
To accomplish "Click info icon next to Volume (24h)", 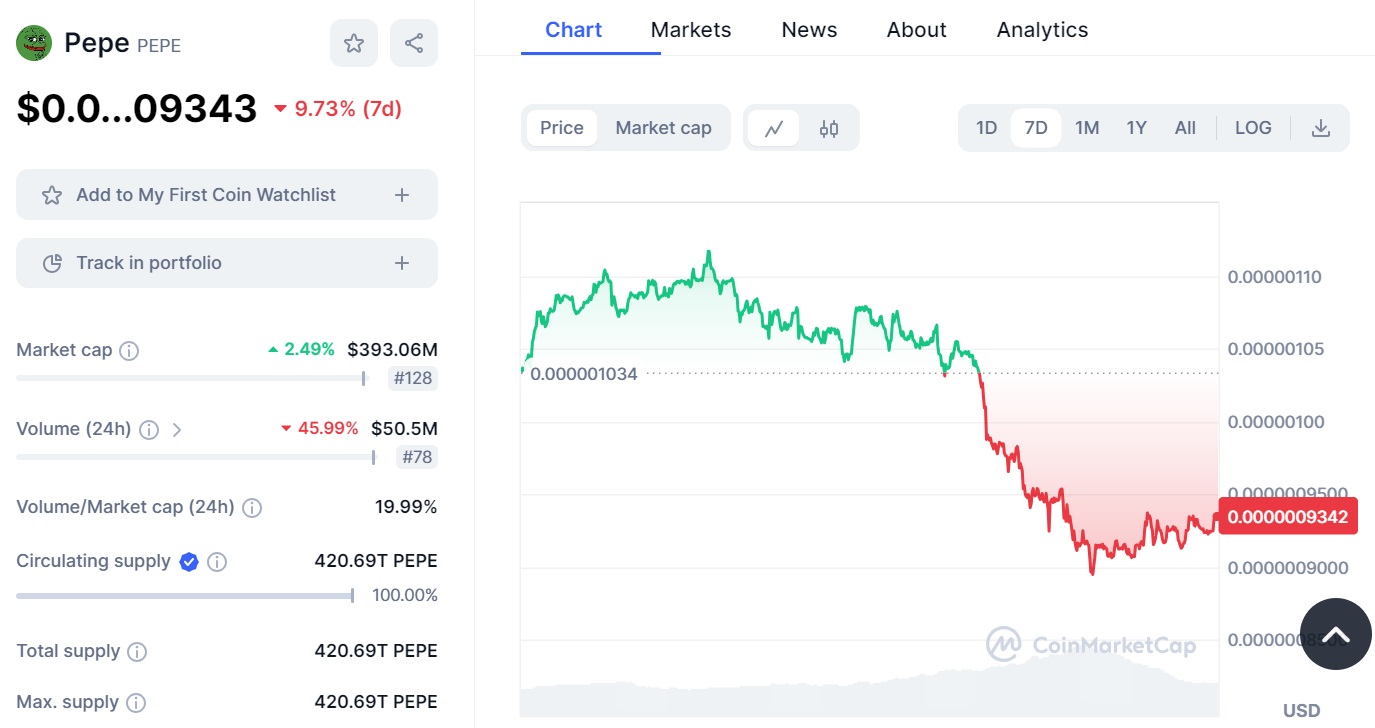I will click(x=149, y=430).
